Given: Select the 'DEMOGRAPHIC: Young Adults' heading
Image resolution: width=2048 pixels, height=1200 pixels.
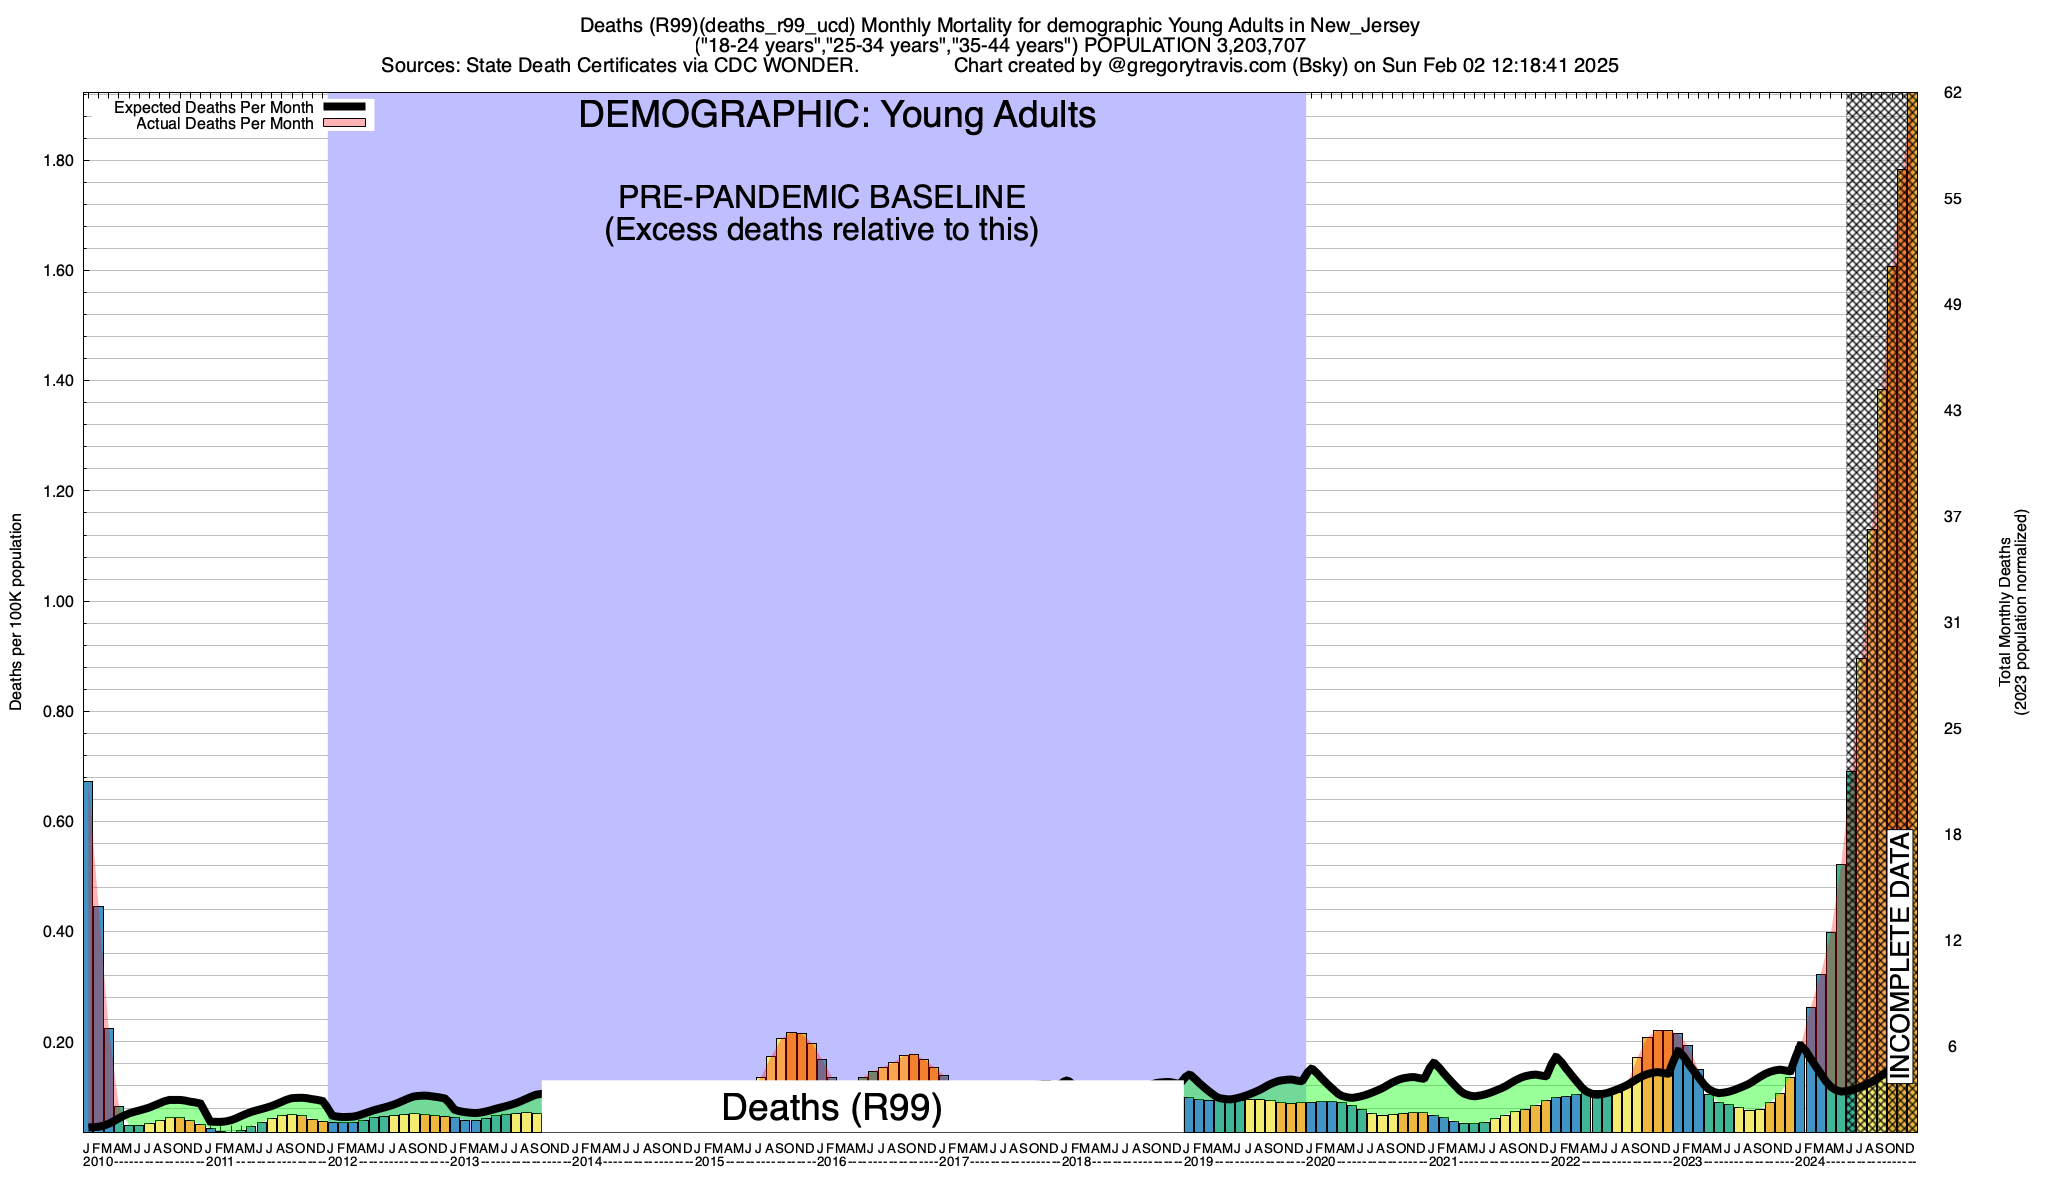Looking at the screenshot, I should [x=837, y=116].
